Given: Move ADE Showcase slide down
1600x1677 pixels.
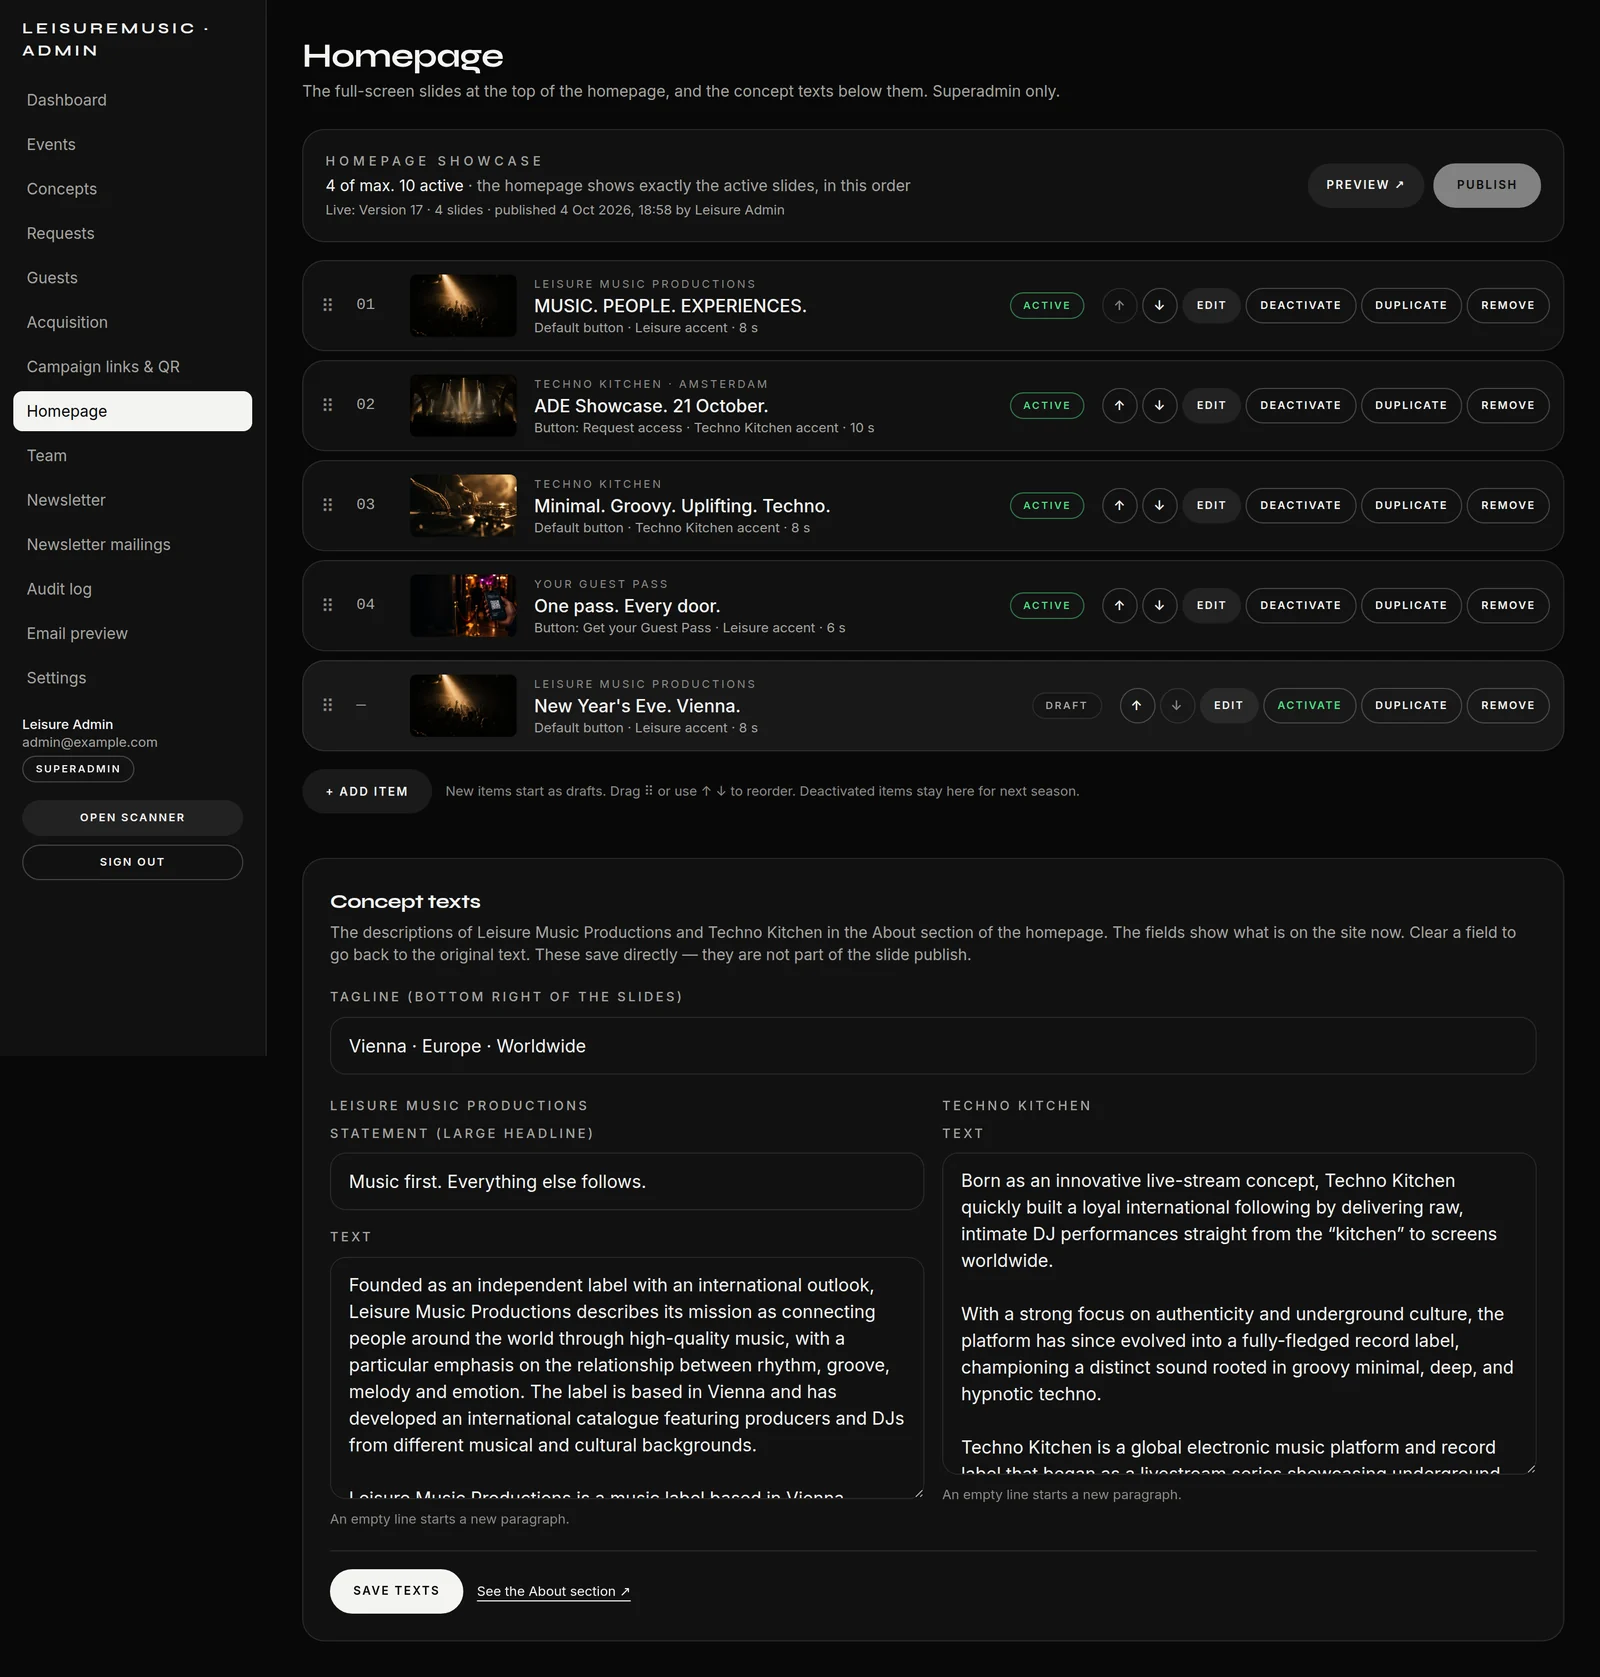Looking at the screenshot, I should tap(1159, 405).
